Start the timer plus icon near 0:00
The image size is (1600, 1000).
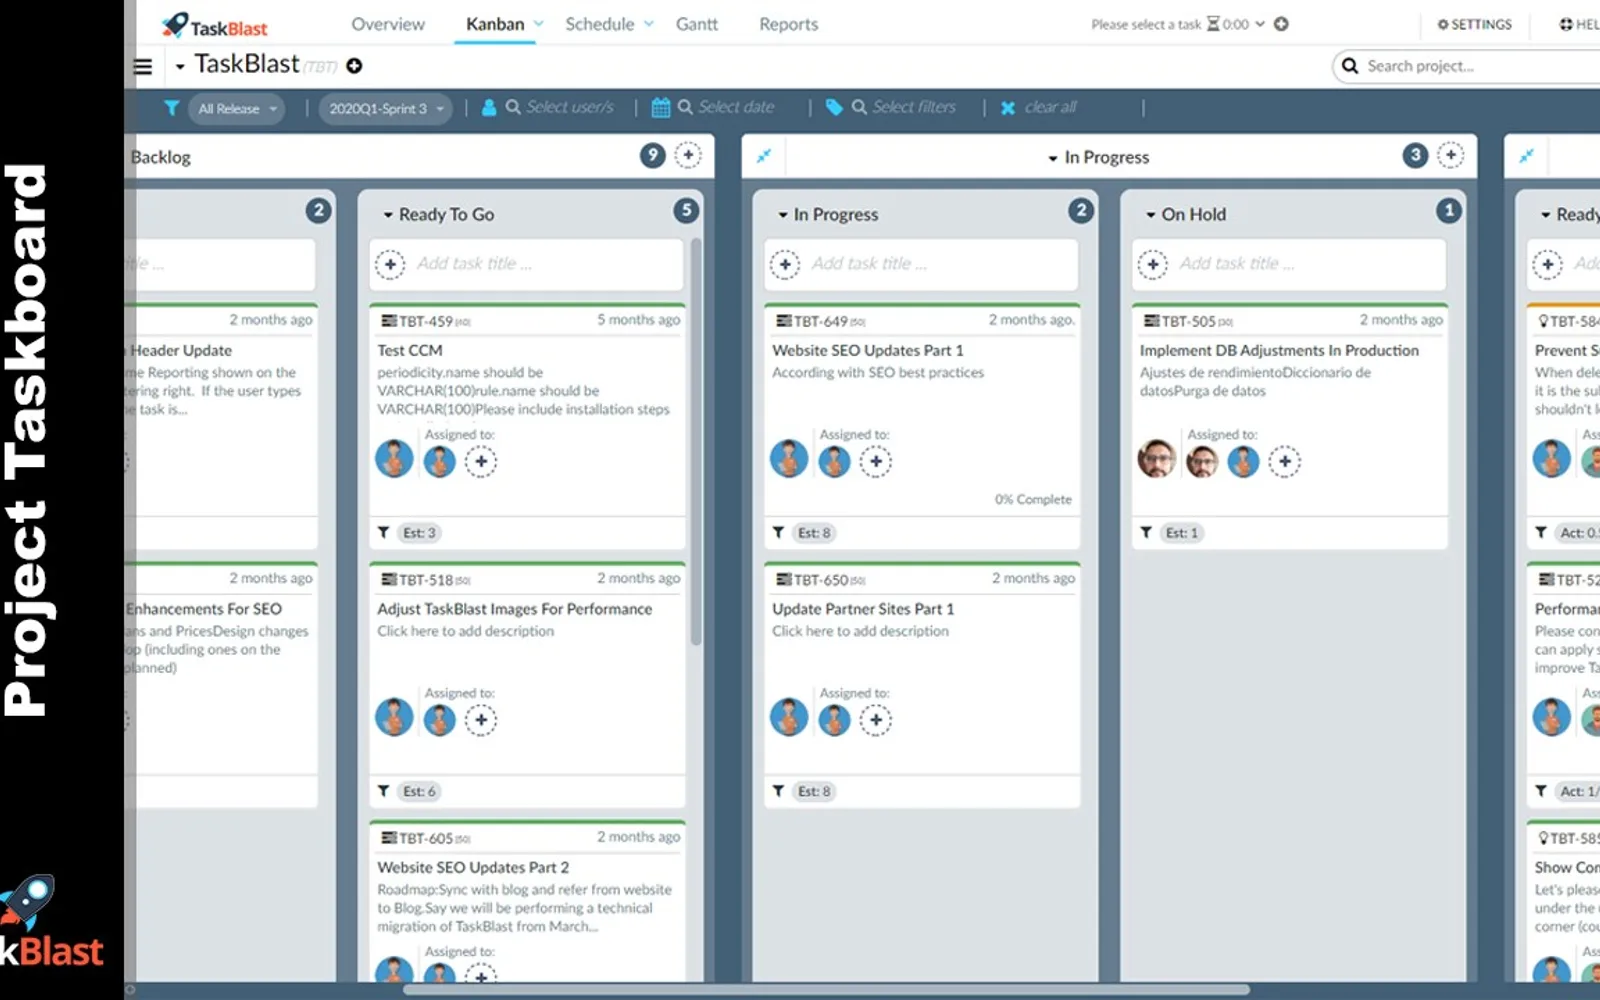[1281, 24]
